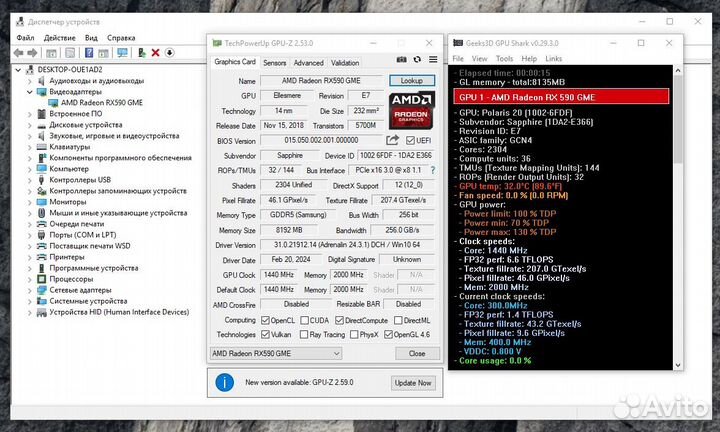
Task: Click the Принтеры printer icon
Action: pyautogui.click(x=42, y=257)
